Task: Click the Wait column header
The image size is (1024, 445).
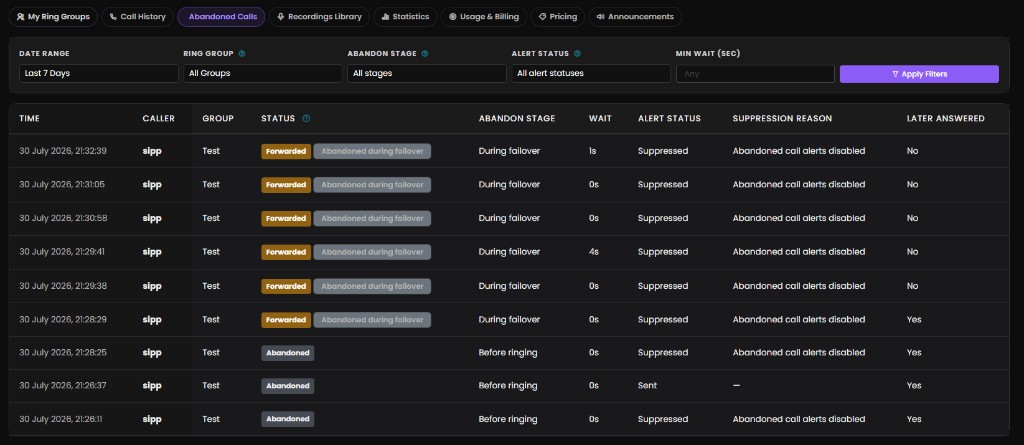Action: [x=600, y=118]
